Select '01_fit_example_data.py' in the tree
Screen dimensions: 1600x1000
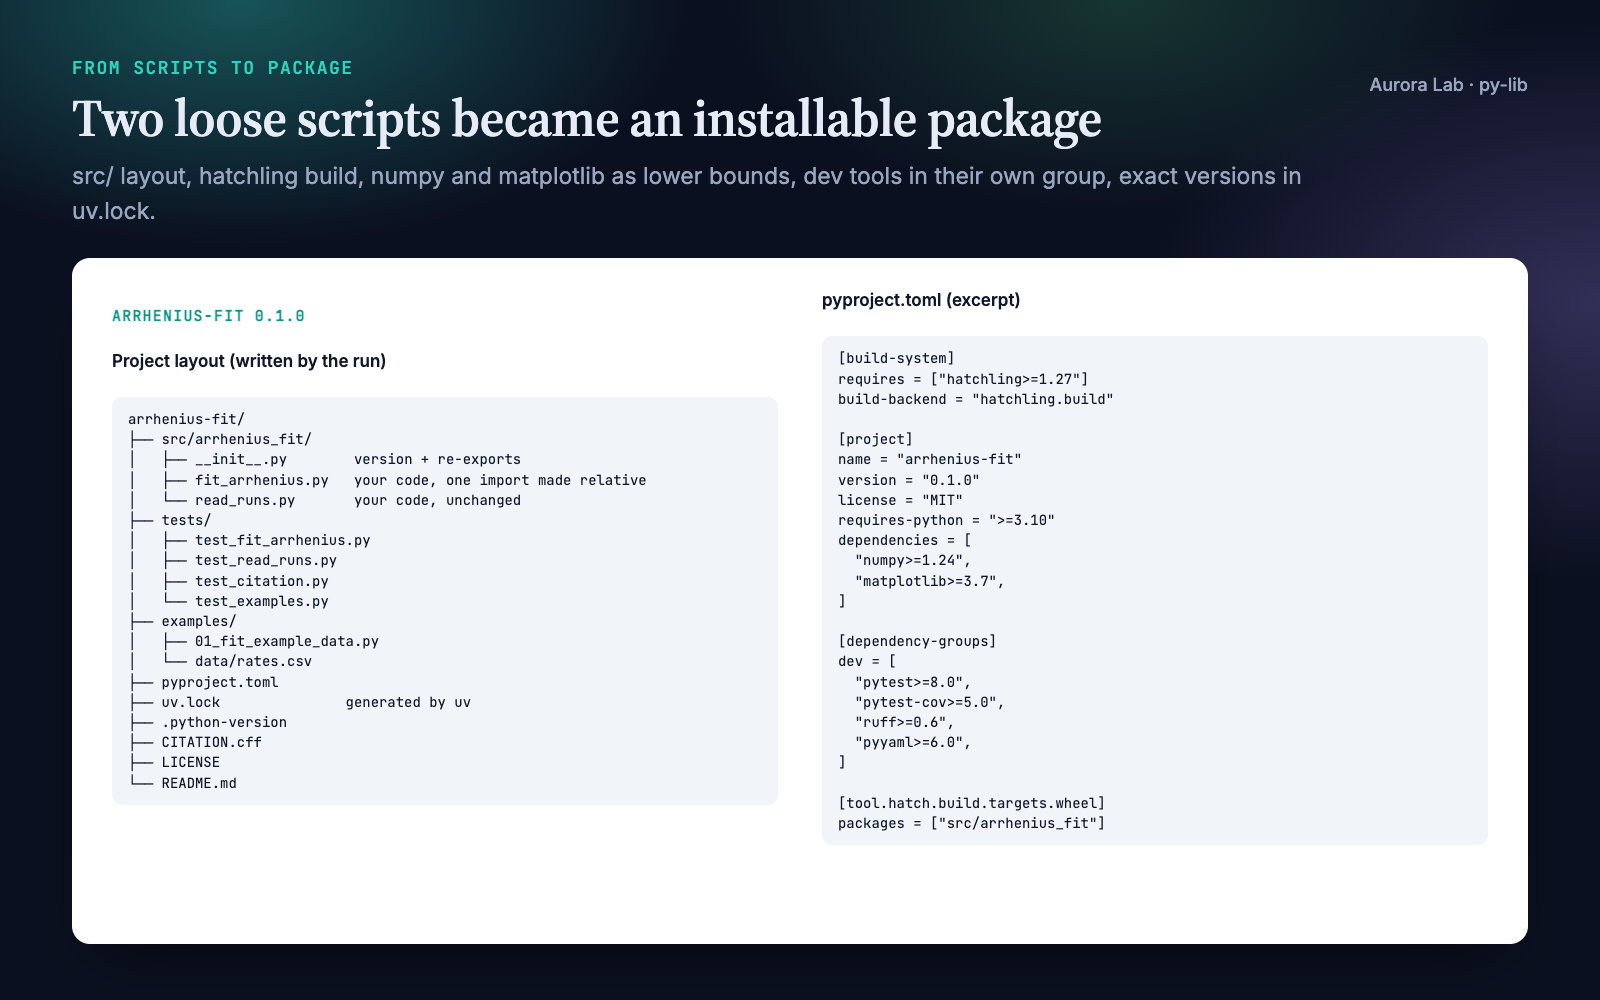(x=287, y=641)
